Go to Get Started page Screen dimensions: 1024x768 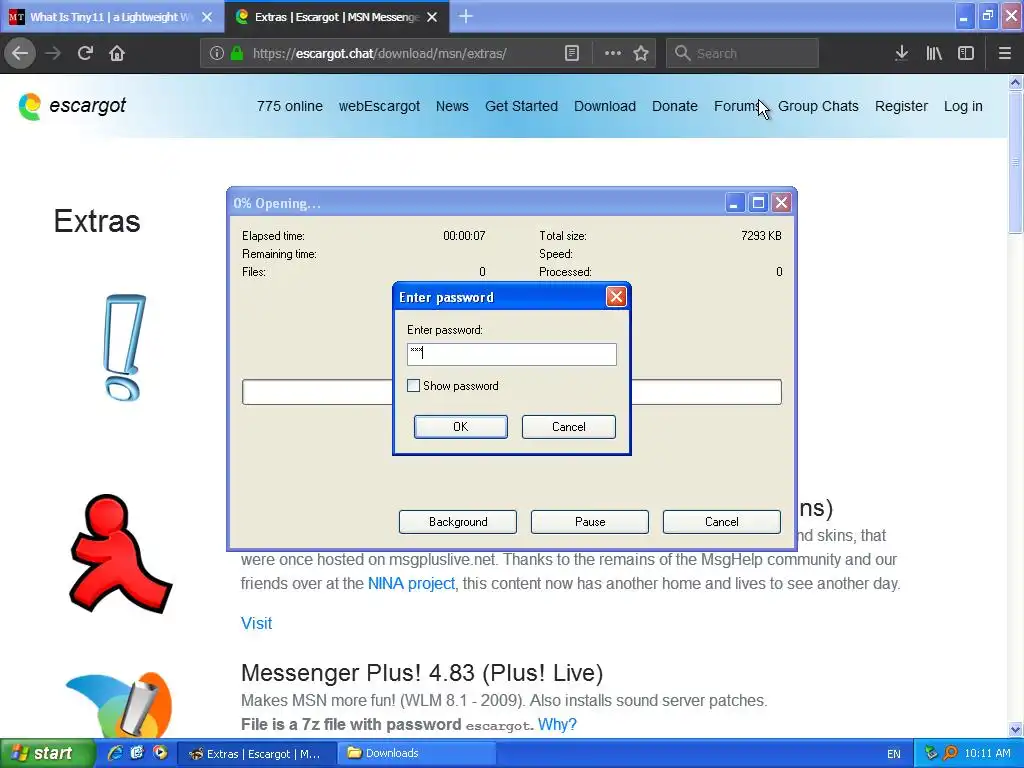521,106
